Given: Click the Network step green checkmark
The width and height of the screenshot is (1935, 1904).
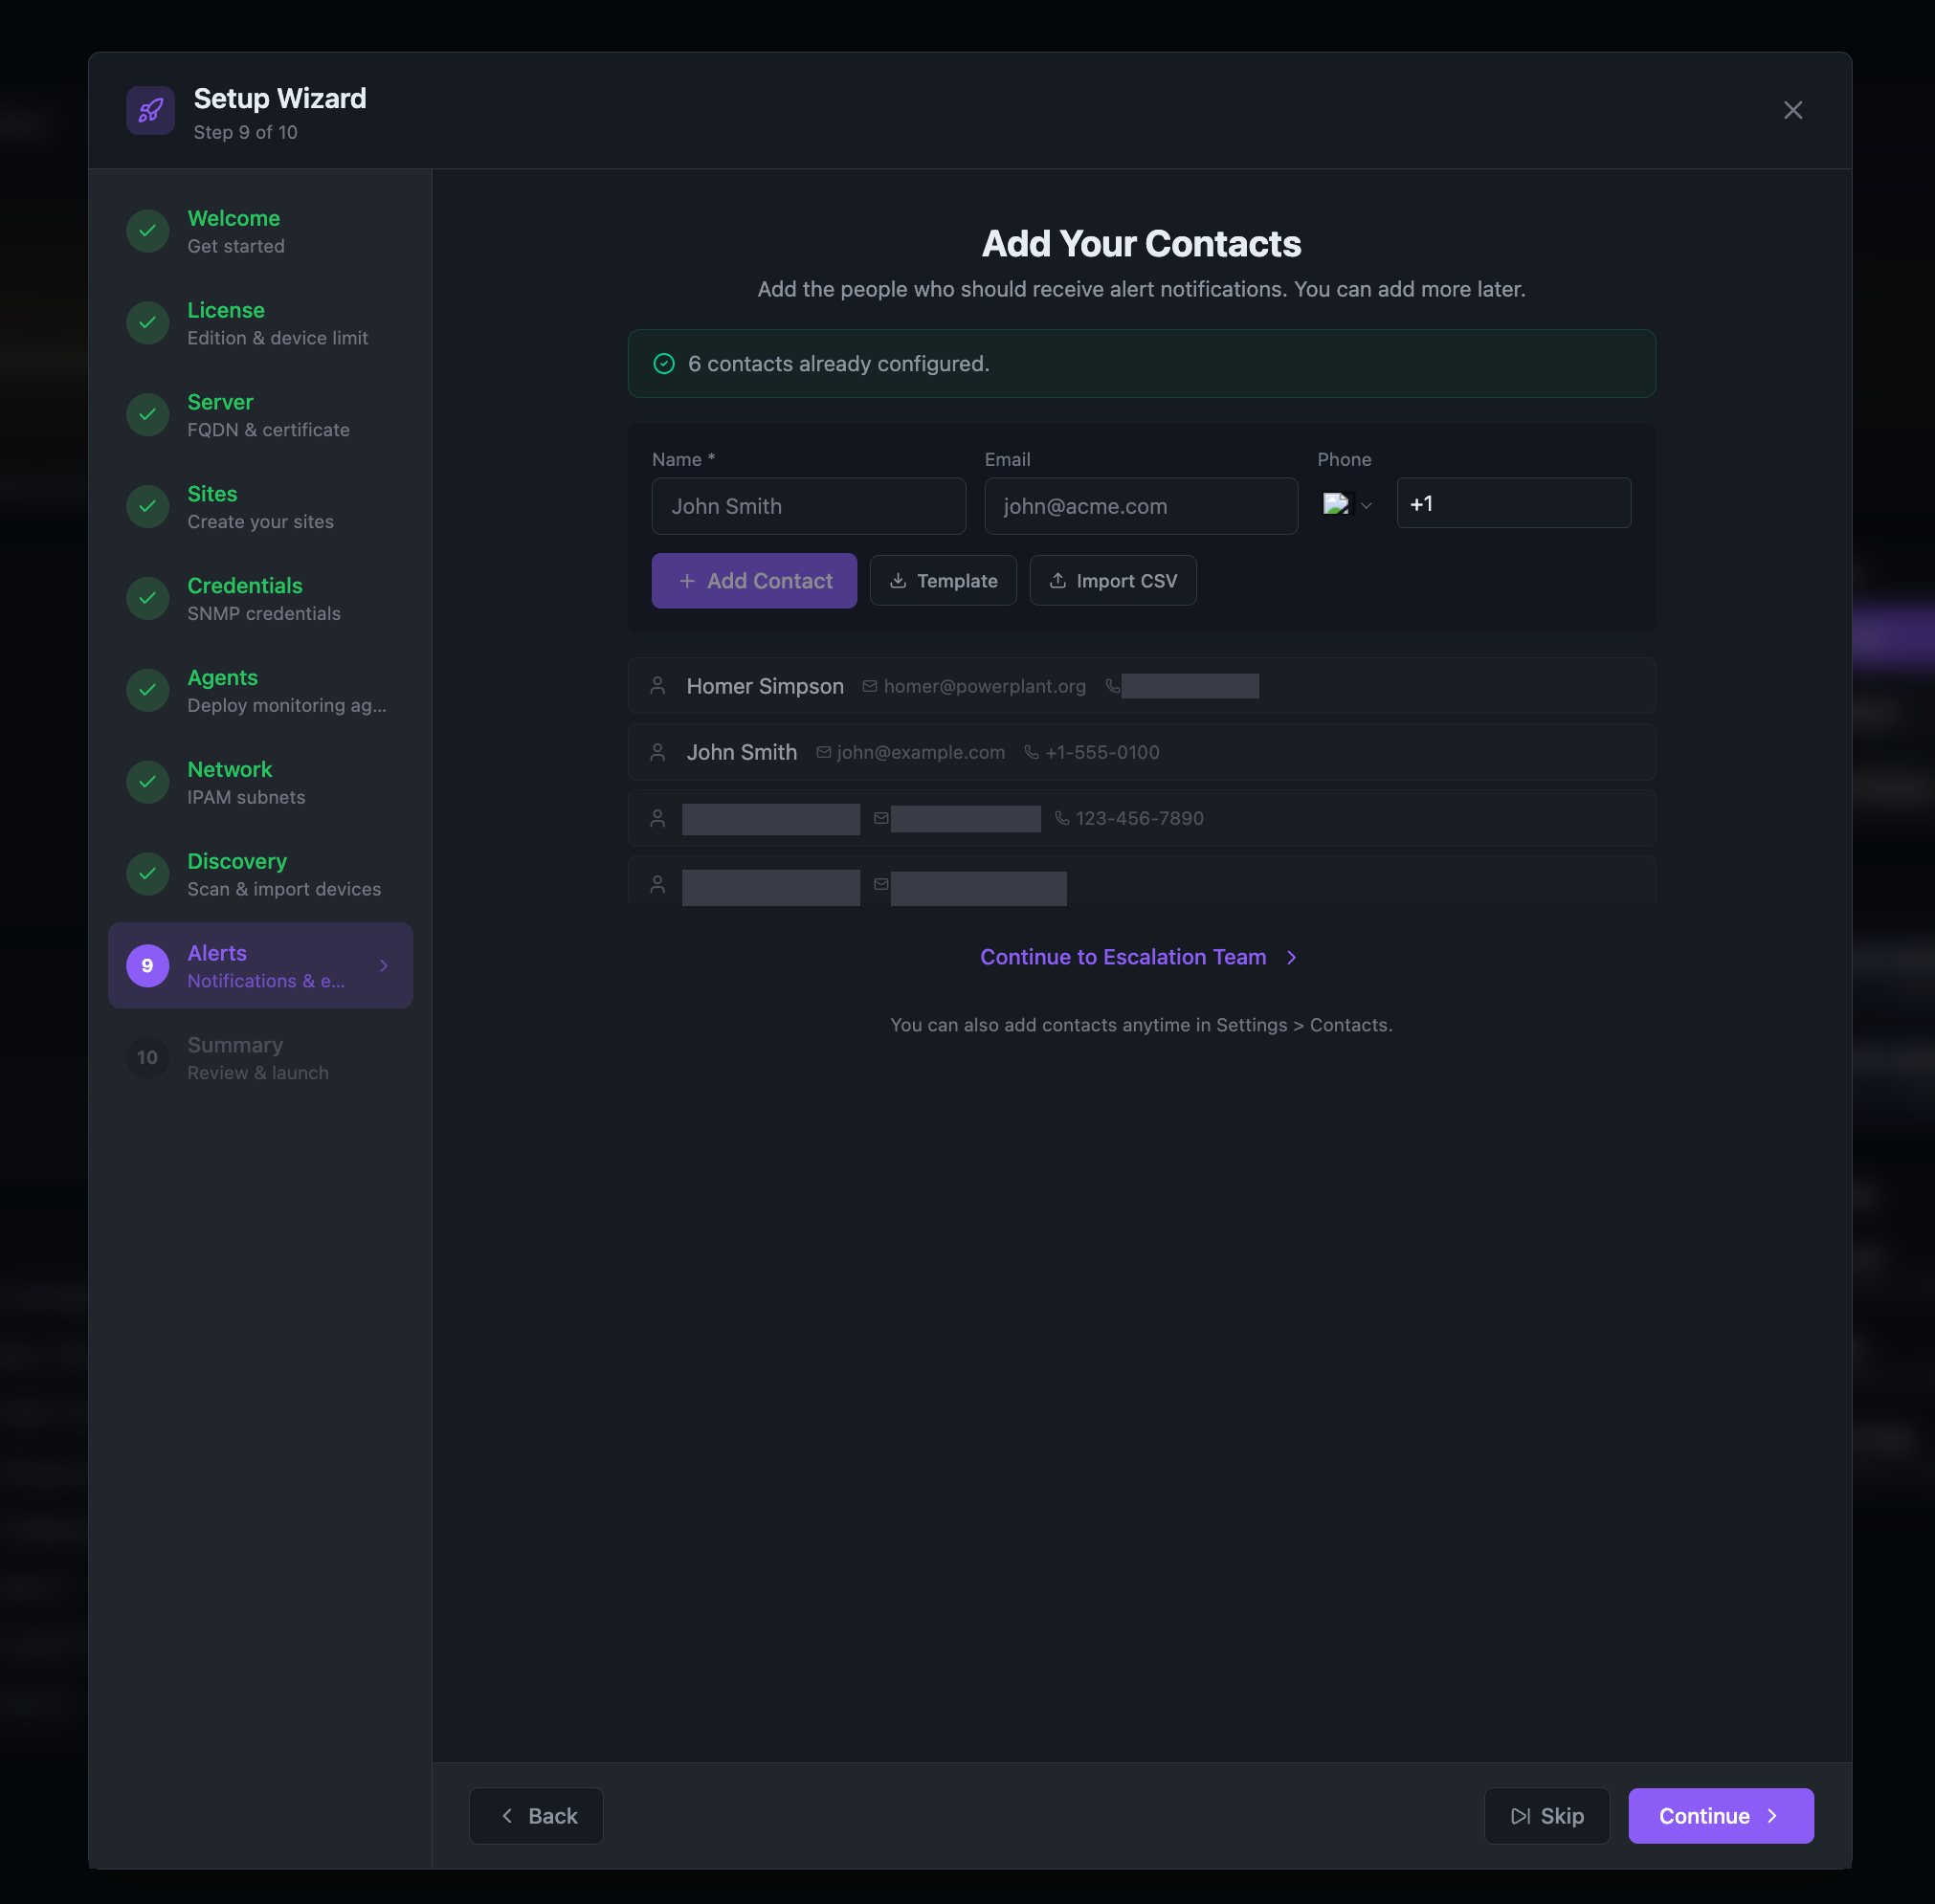Looking at the screenshot, I should pos(148,782).
